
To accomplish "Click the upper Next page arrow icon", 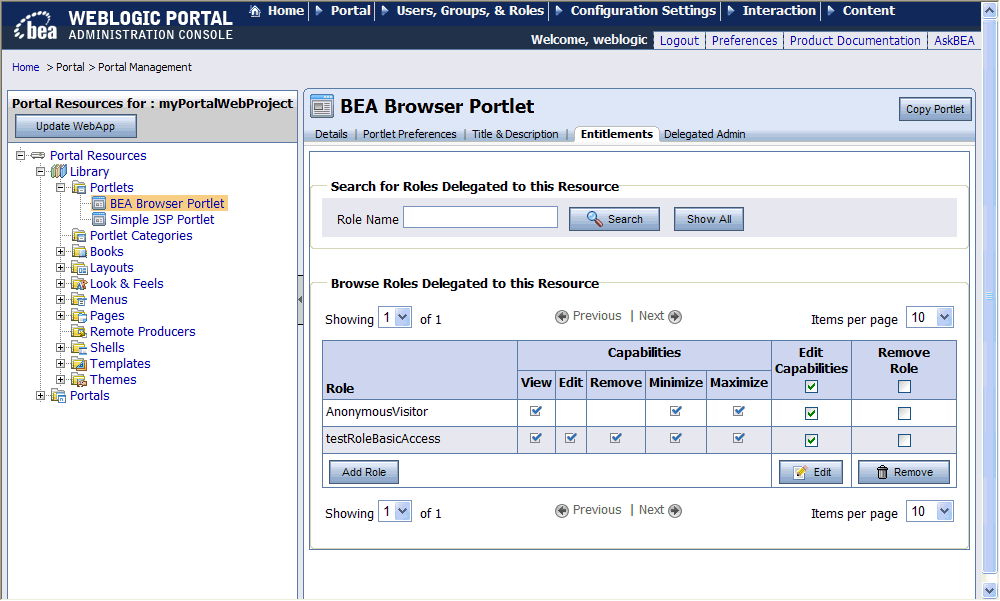I will pos(675,316).
